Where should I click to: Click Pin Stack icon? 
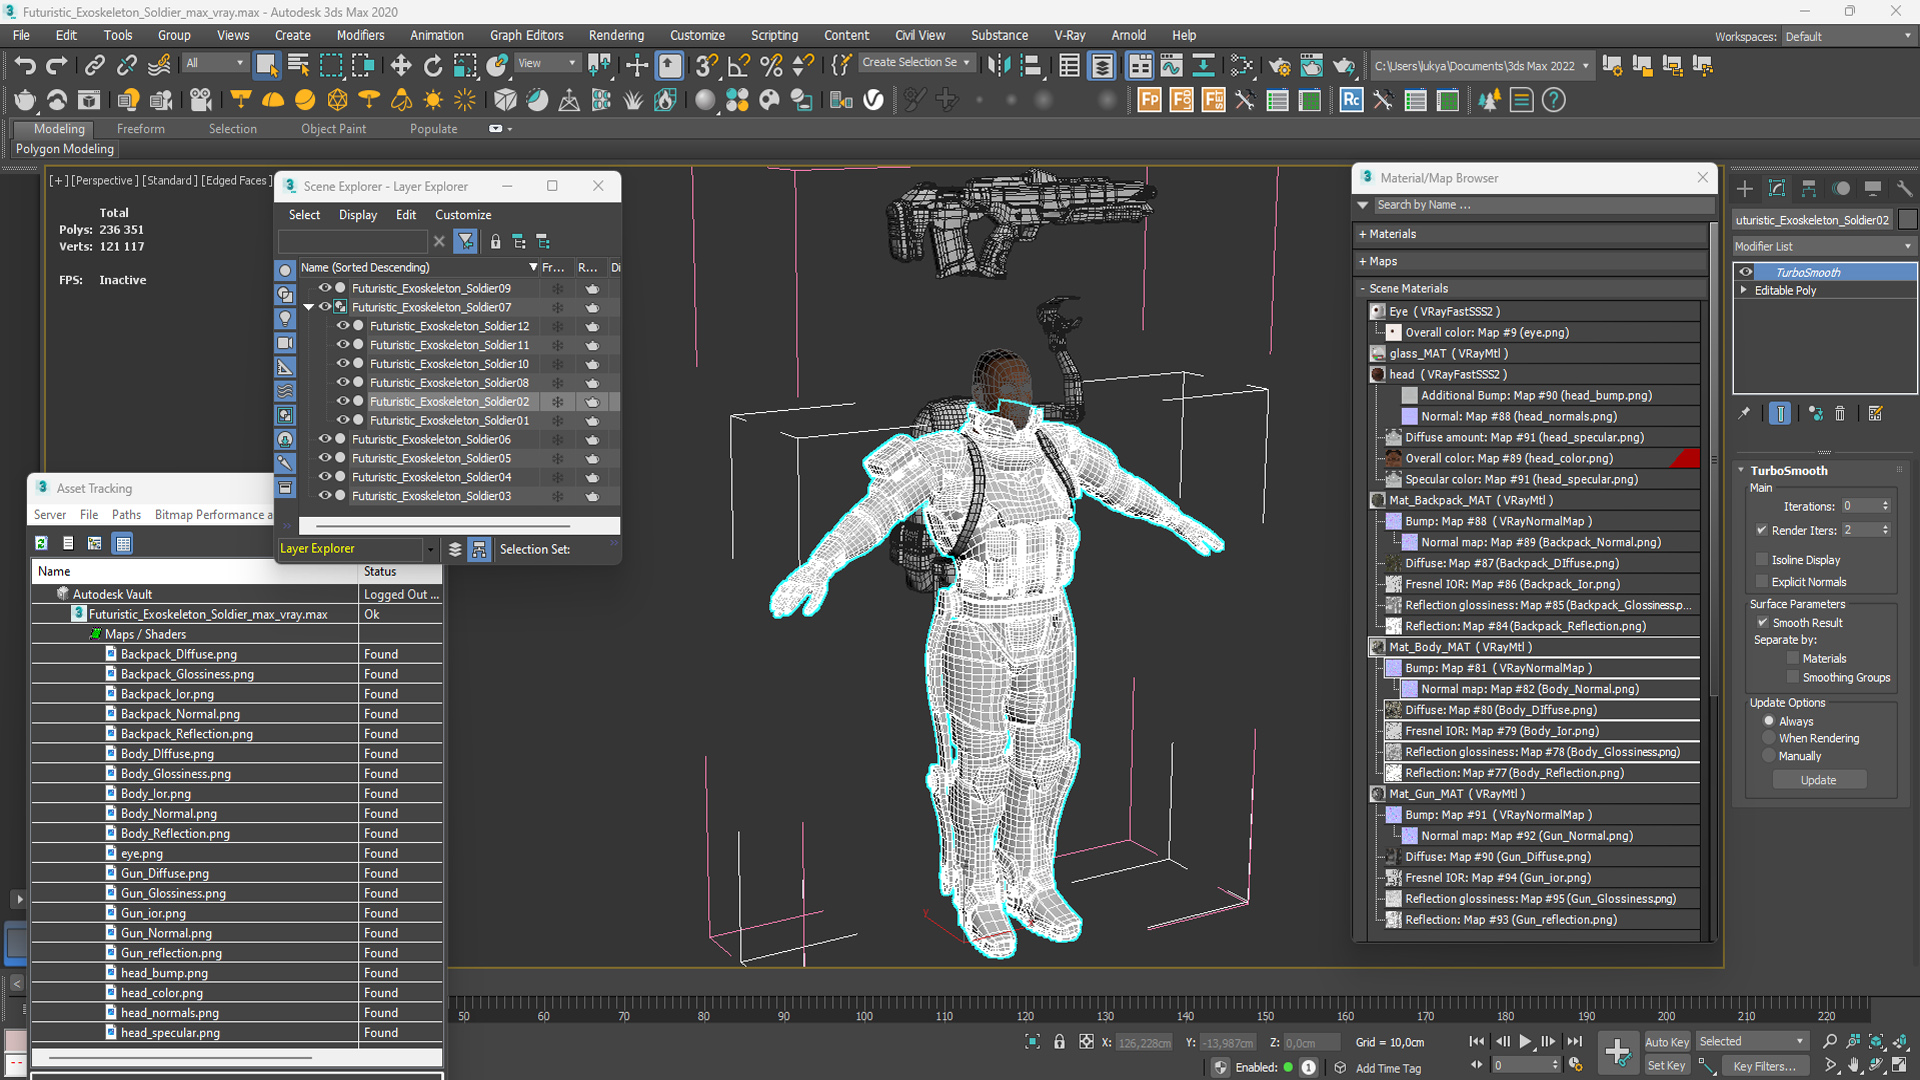(x=1744, y=413)
